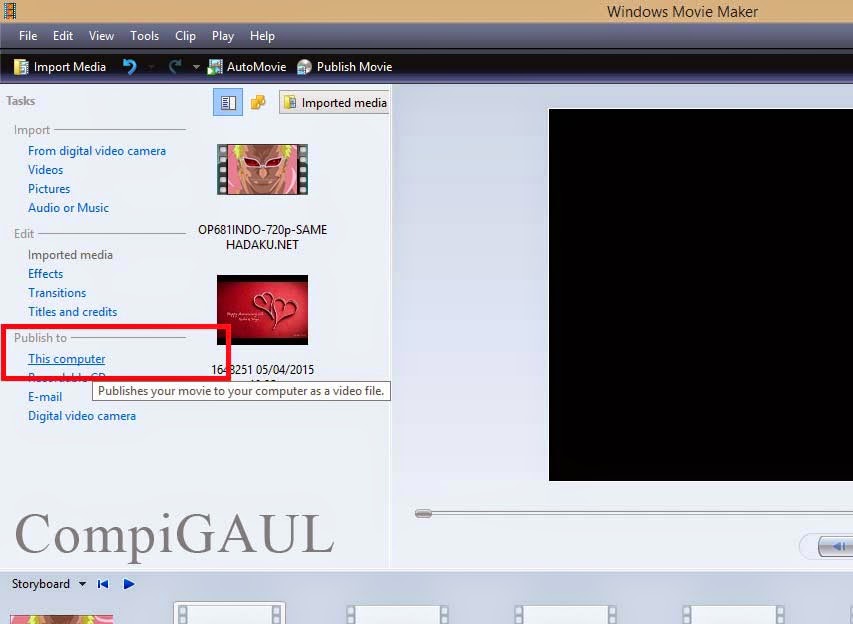Click the Movie Maker filmstrip title icon
The height and width of the screenshot is (624, 853).
pyautogui.click(x=10, y=10)
